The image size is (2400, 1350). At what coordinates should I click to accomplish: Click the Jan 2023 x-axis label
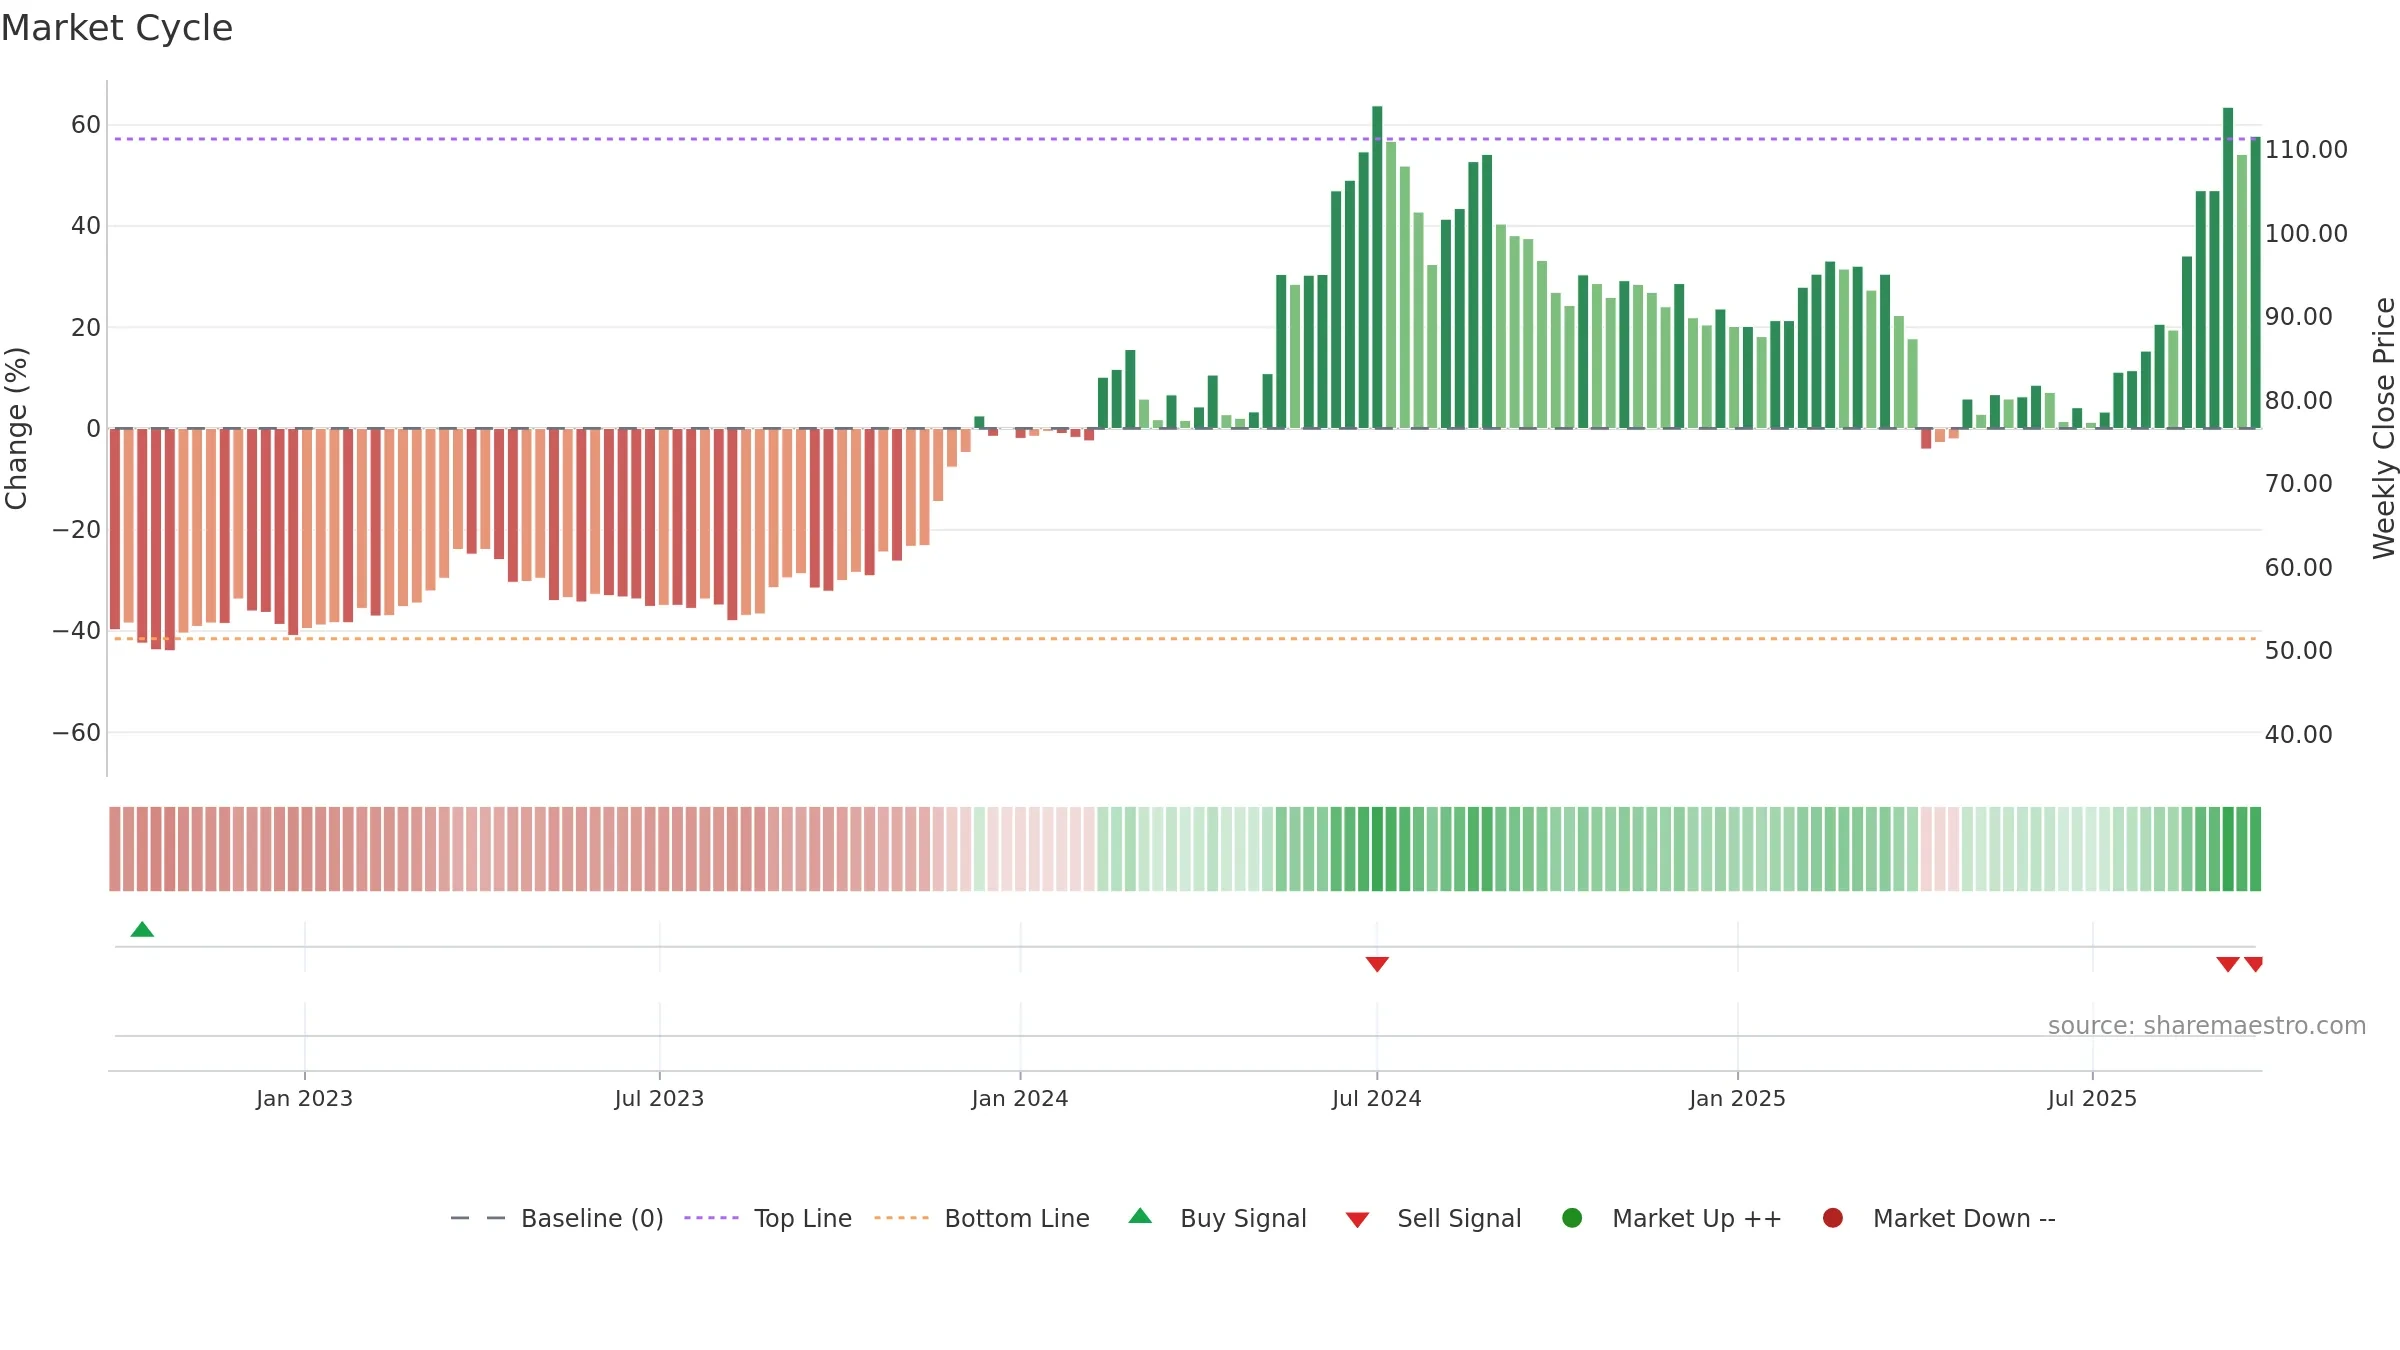tap(304, 1098)
